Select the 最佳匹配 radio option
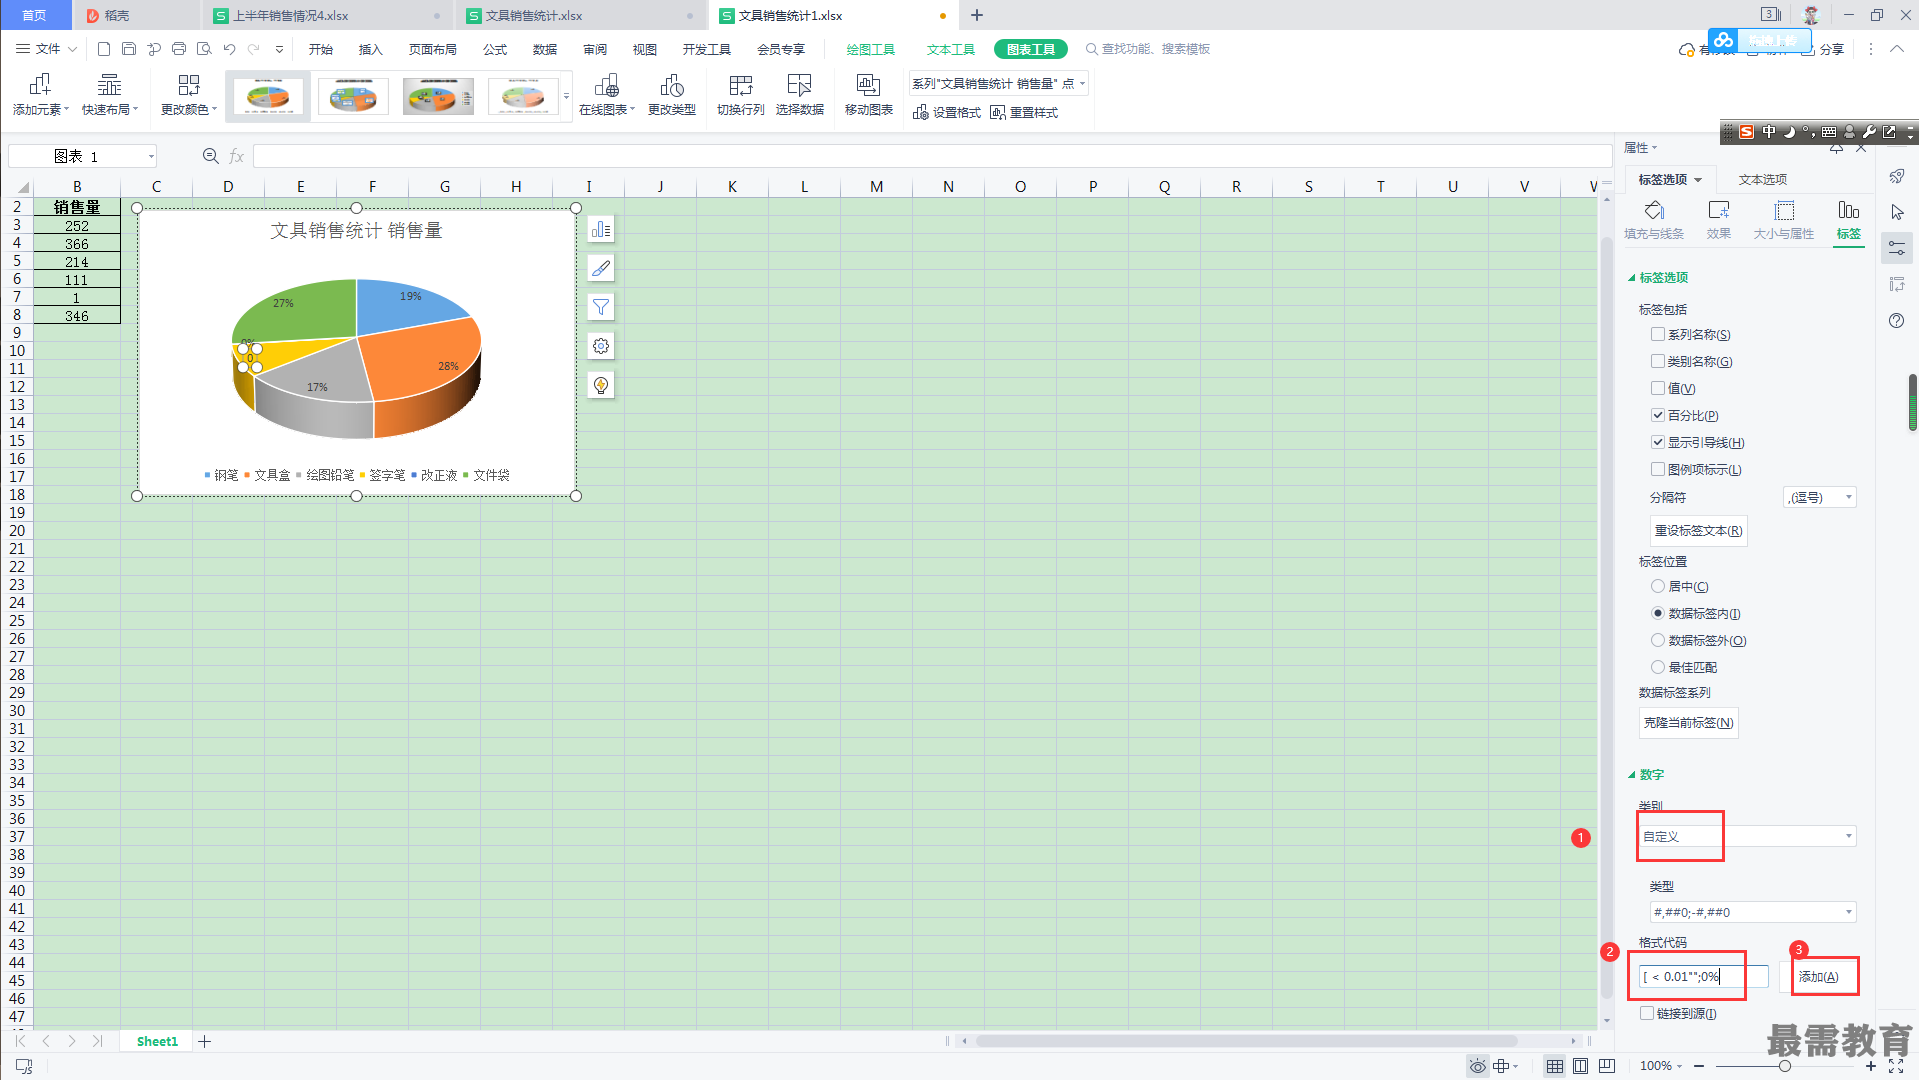1919x1080 pixels. [1658, 667]
